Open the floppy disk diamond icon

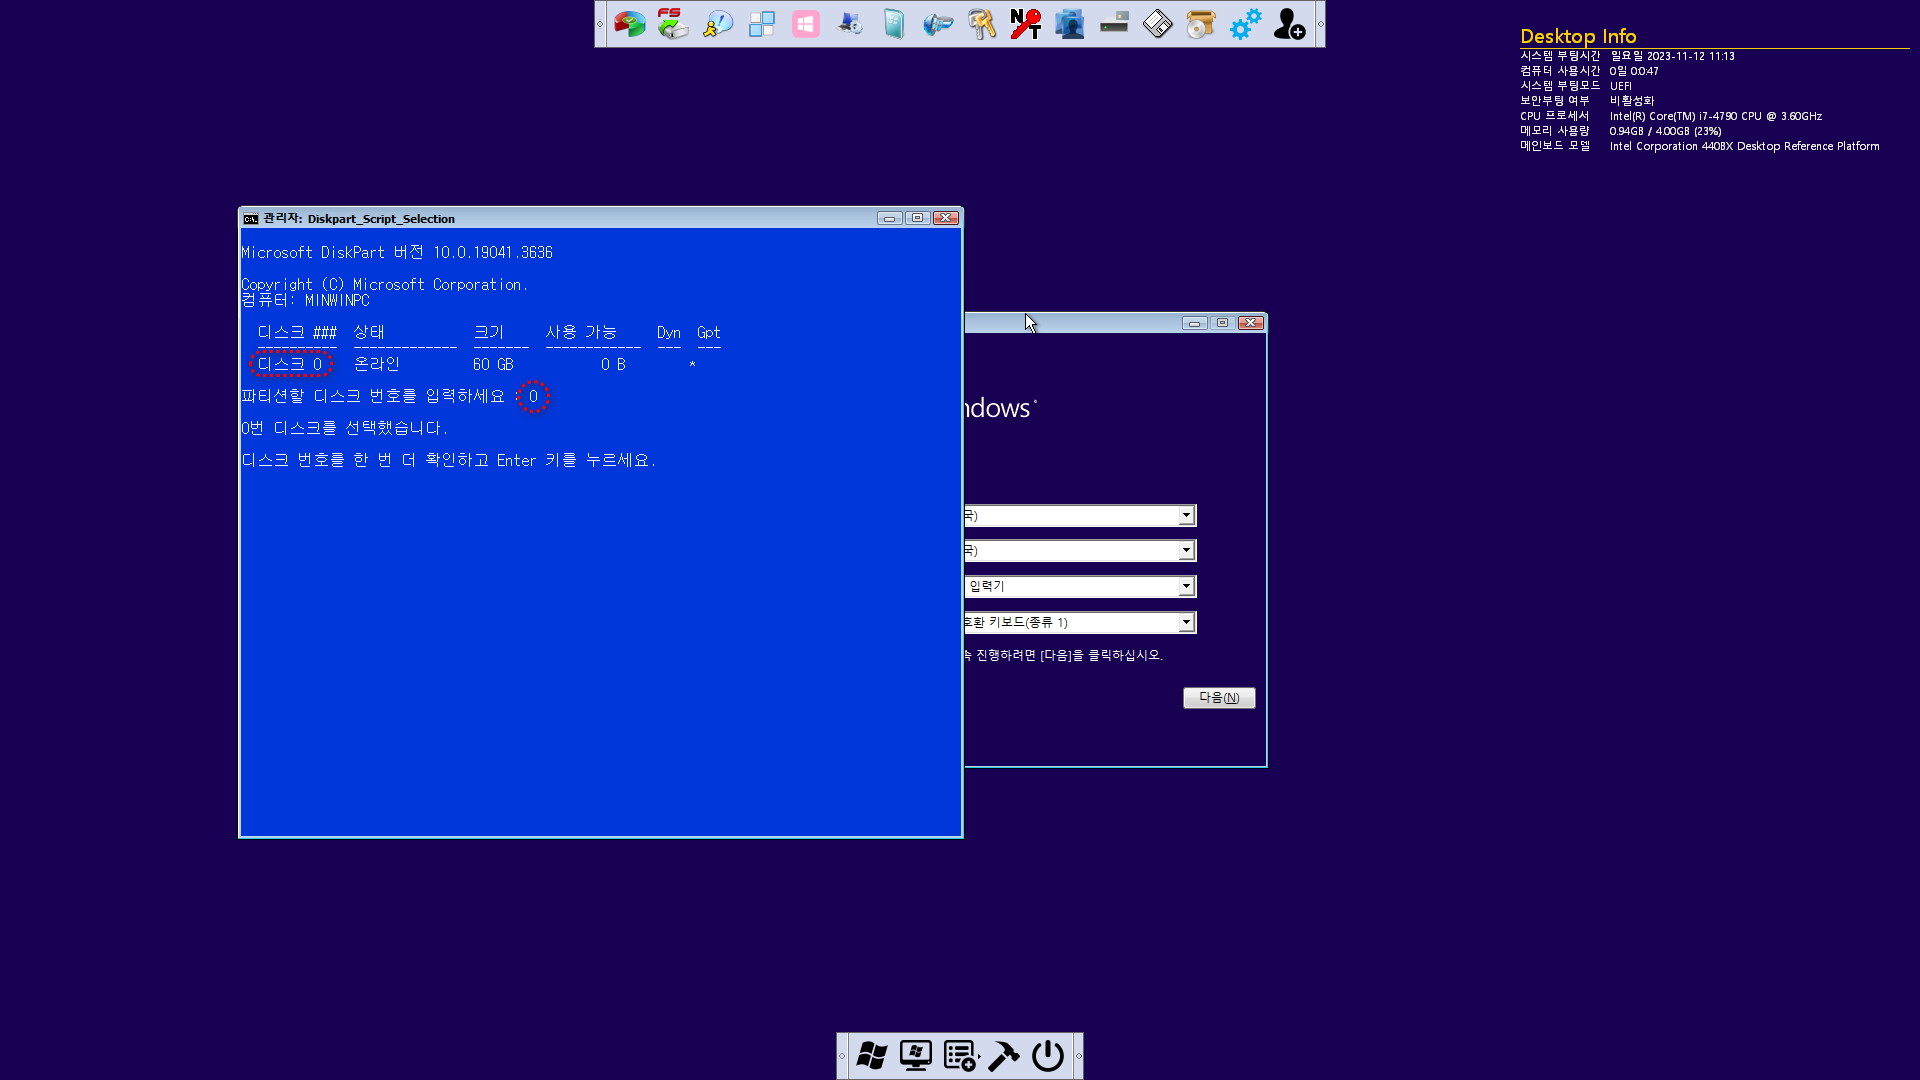coord(1158,24)
